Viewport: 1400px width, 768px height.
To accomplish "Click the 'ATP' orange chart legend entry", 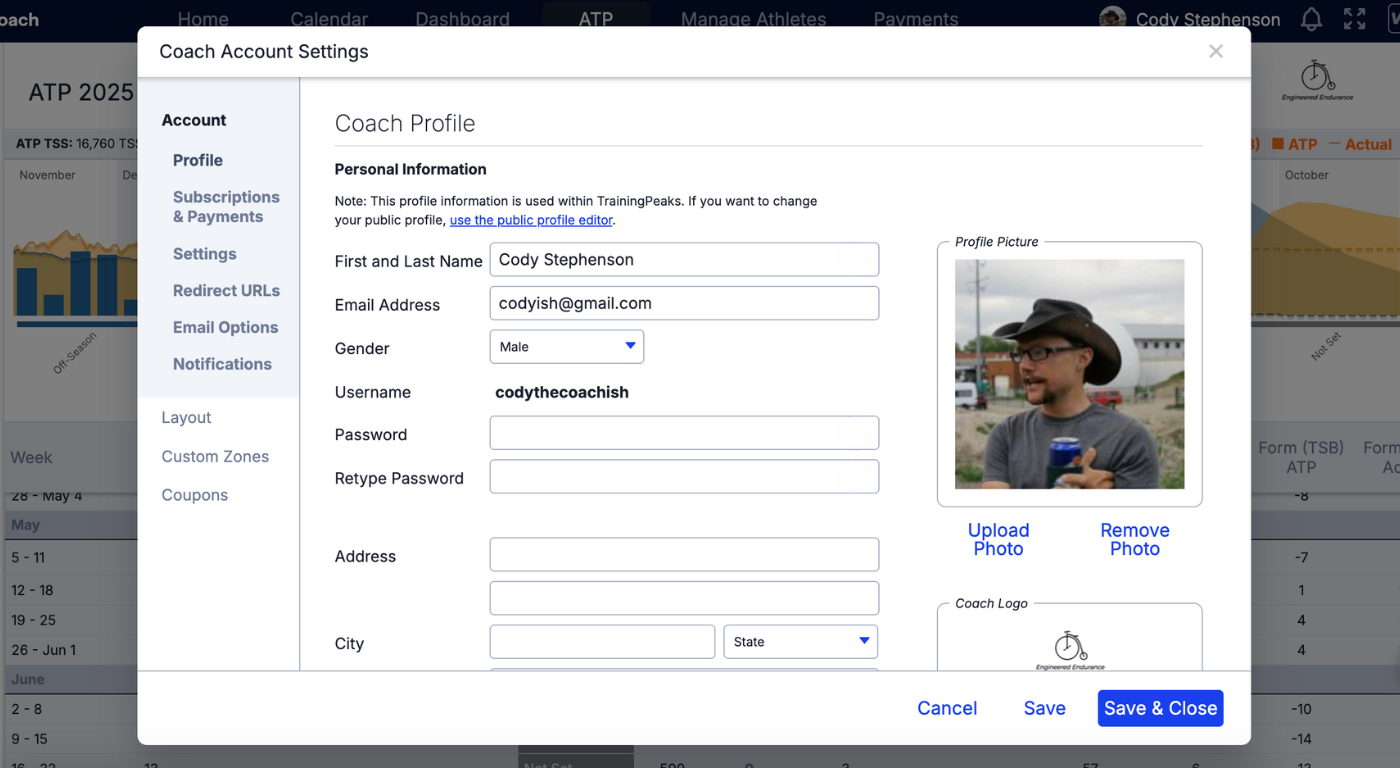I will [1294, 144].
